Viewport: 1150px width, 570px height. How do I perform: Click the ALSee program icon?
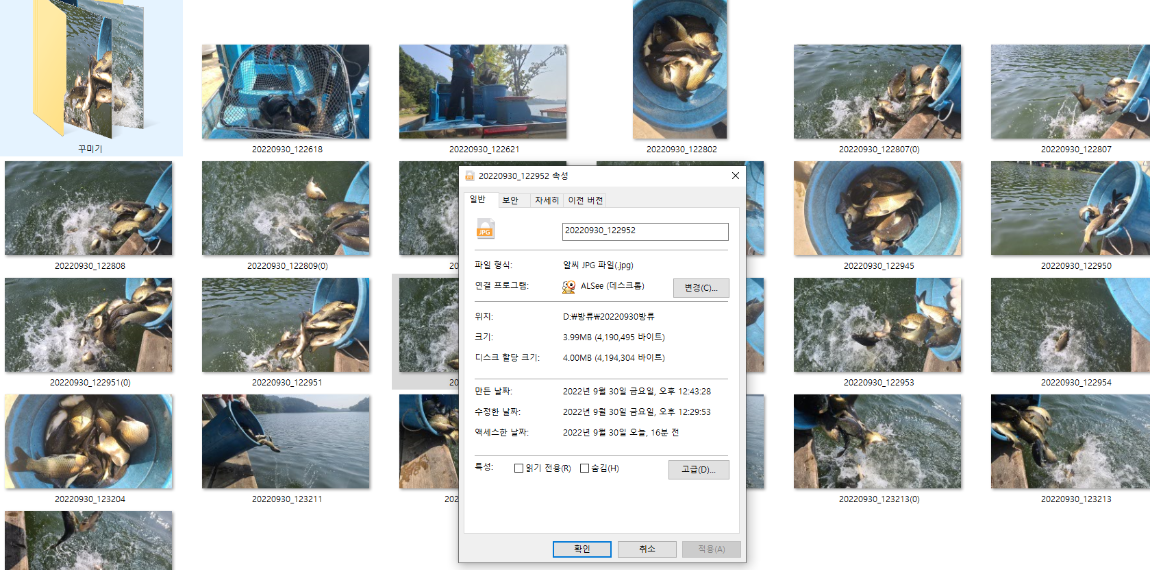(x=568, y=287)
